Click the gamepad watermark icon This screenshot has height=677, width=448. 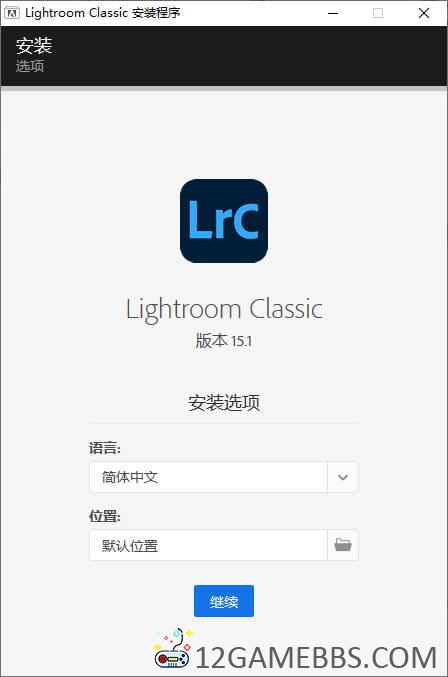coord(173,649)
